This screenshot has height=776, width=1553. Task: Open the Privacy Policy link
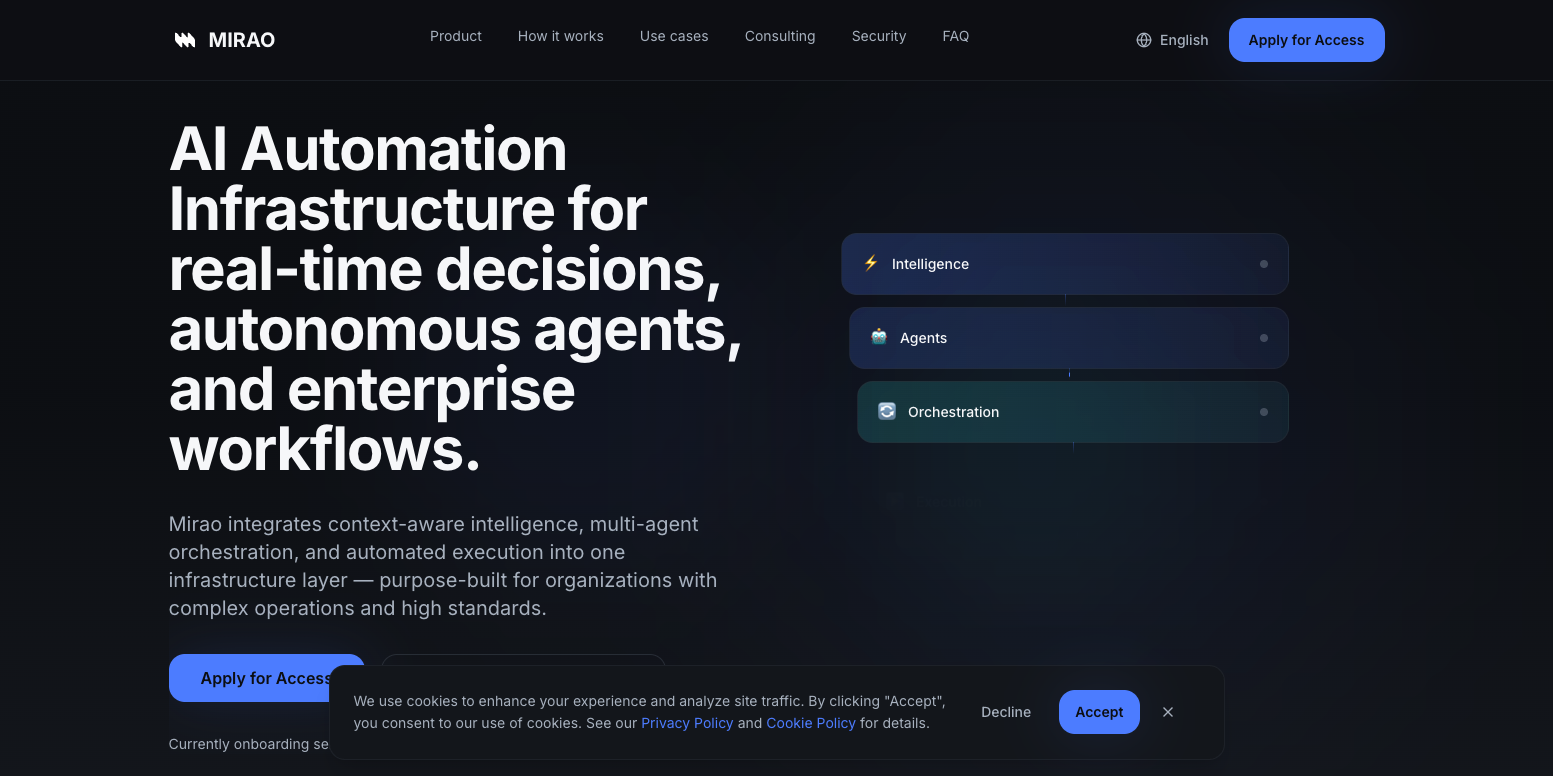(687, 723)
